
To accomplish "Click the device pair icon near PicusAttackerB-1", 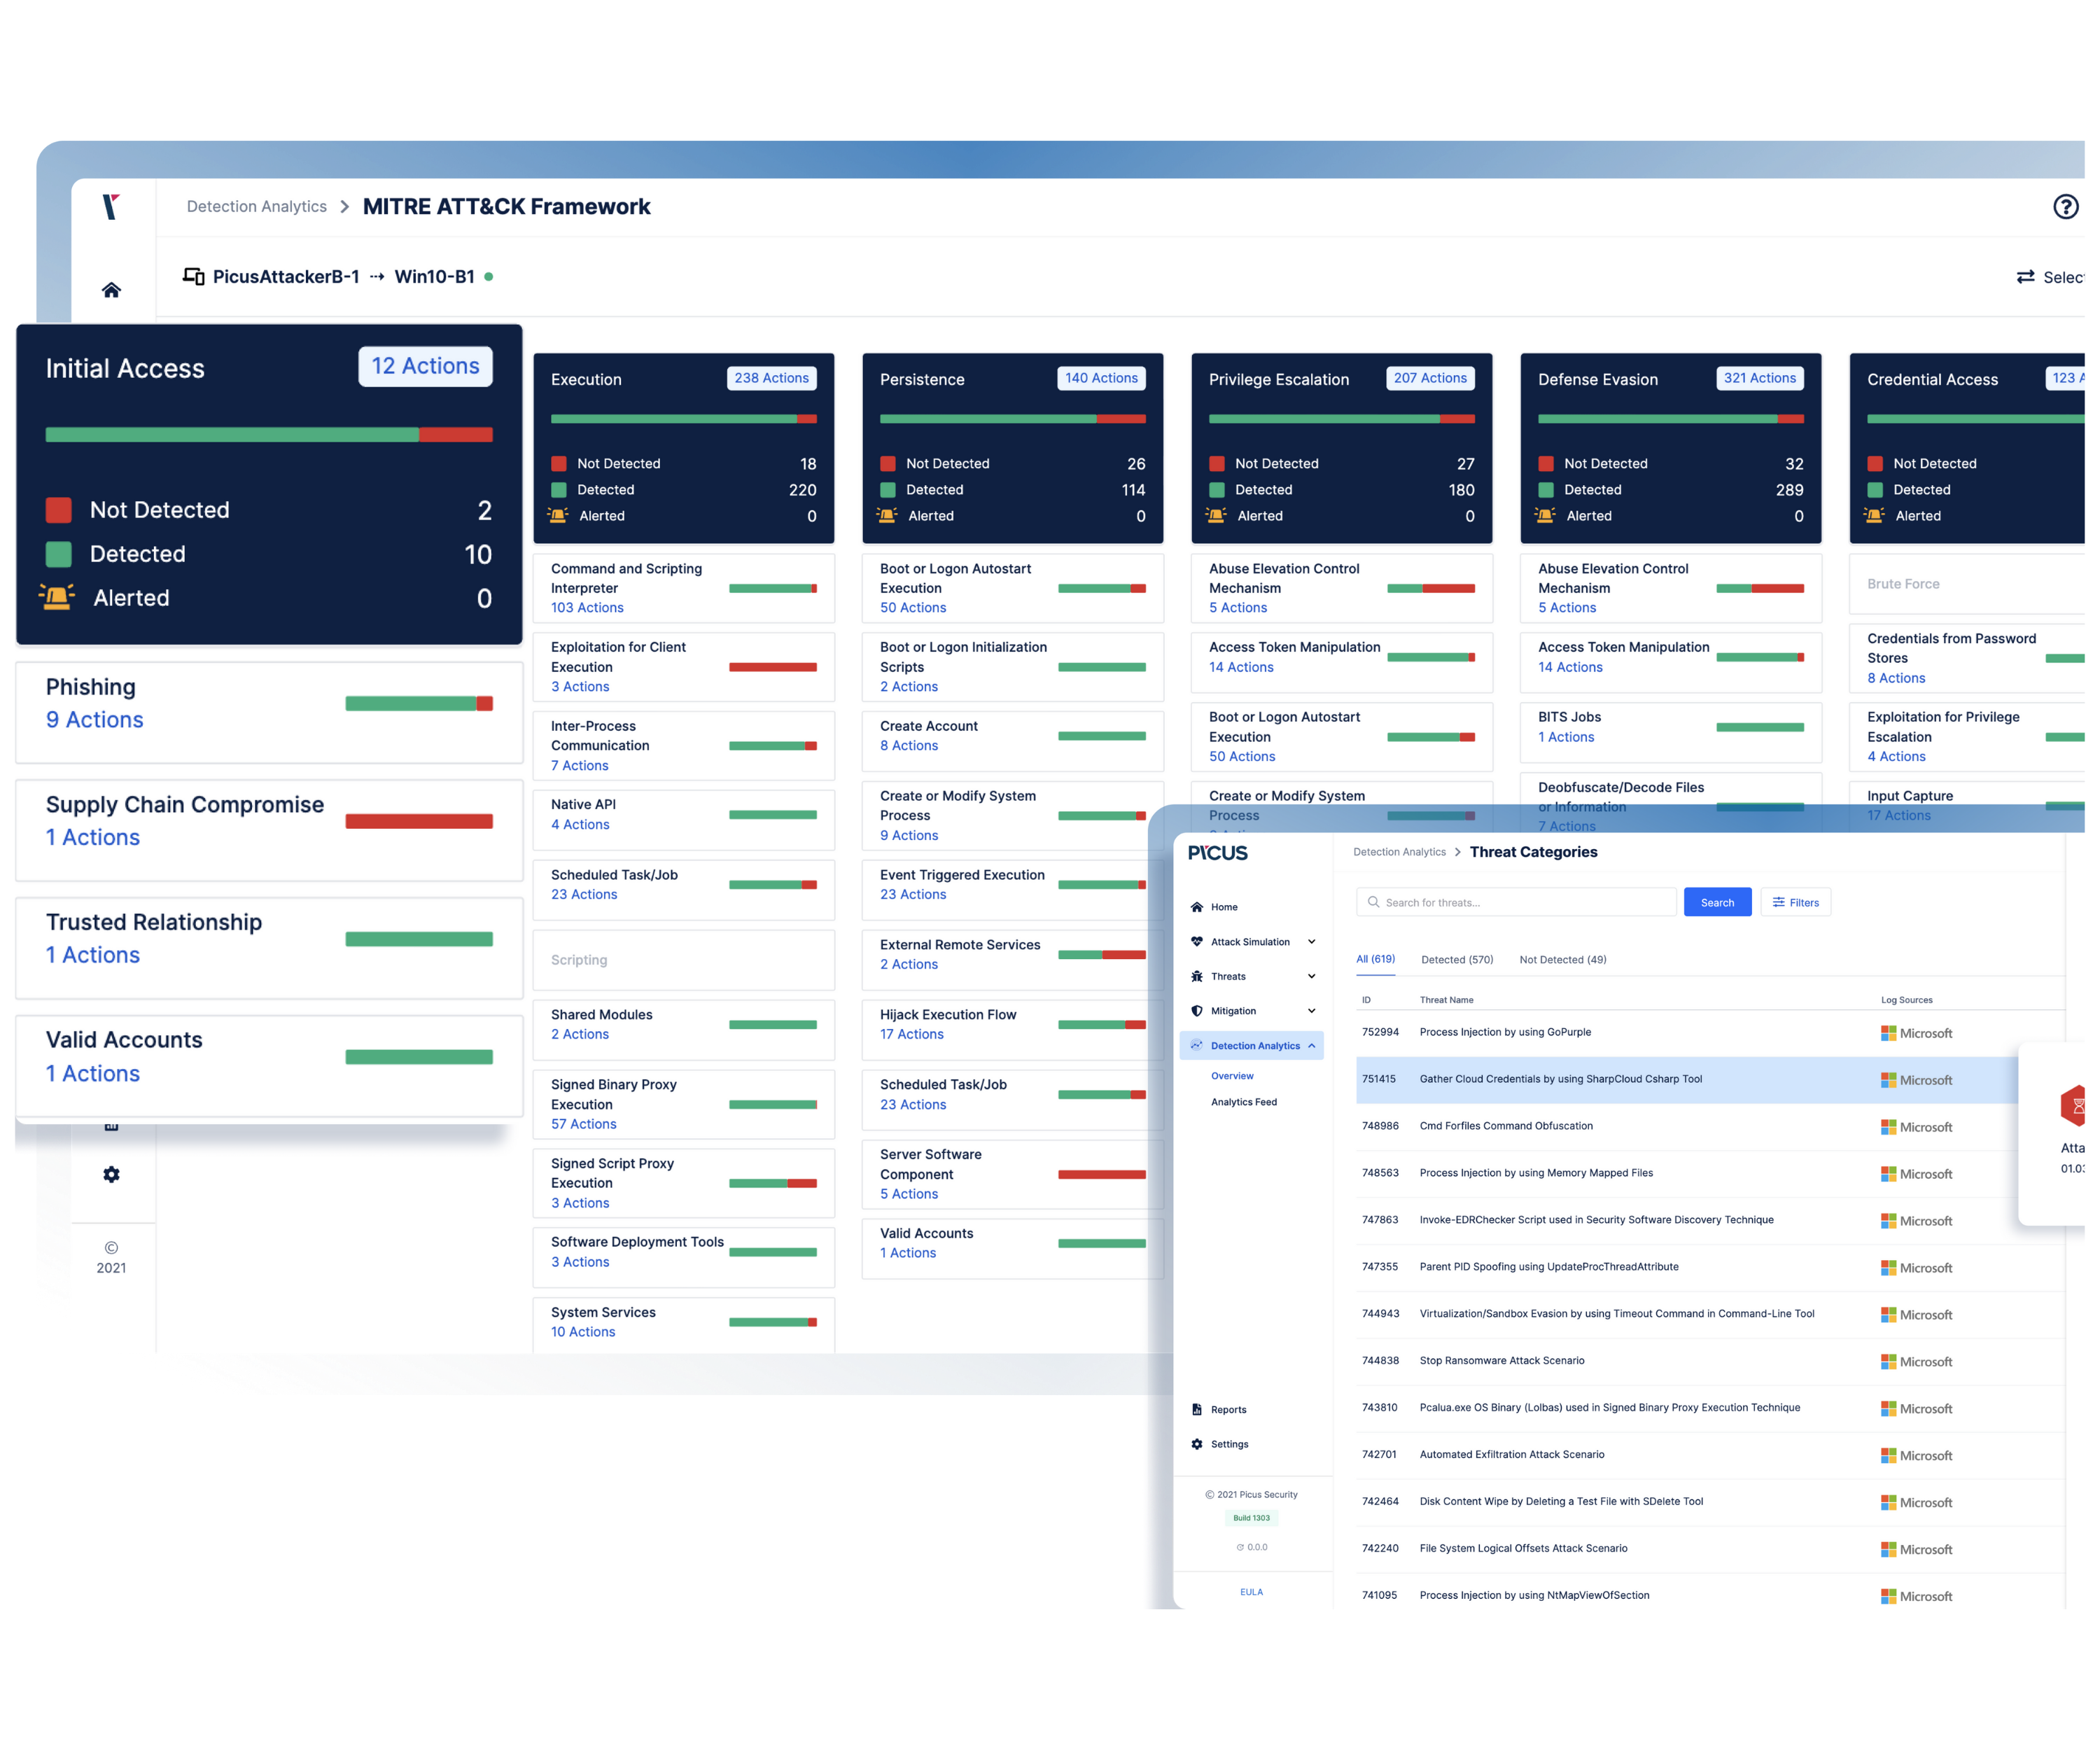I will [x=193, y=276].
